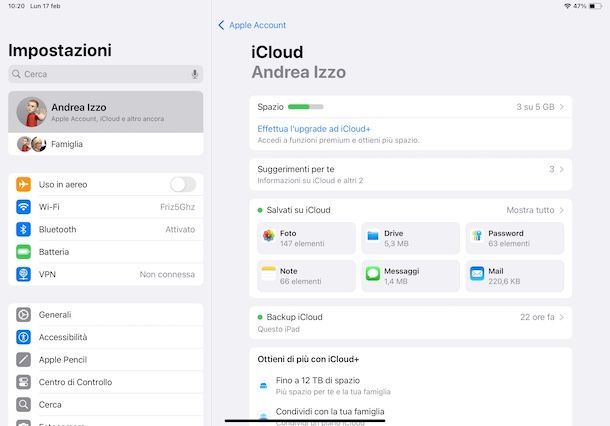Click the Password keys icon
The width and height of the screenshot is (610, 426).
477,235
